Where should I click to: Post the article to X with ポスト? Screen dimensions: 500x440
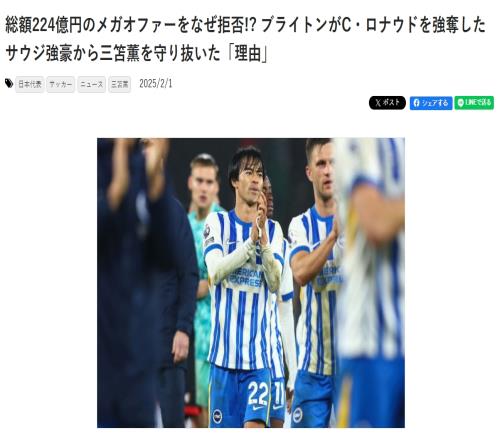click(387, 103)
